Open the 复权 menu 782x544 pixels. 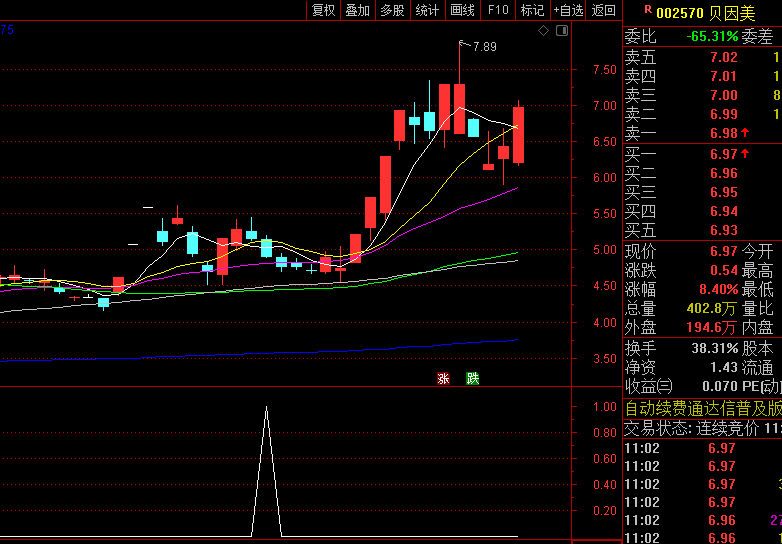[324, 10]
